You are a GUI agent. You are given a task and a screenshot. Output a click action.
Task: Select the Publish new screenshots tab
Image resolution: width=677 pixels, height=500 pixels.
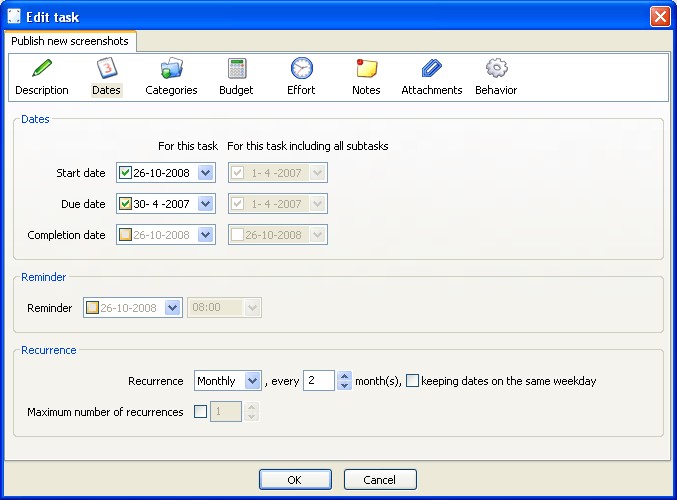pos(70,41)
